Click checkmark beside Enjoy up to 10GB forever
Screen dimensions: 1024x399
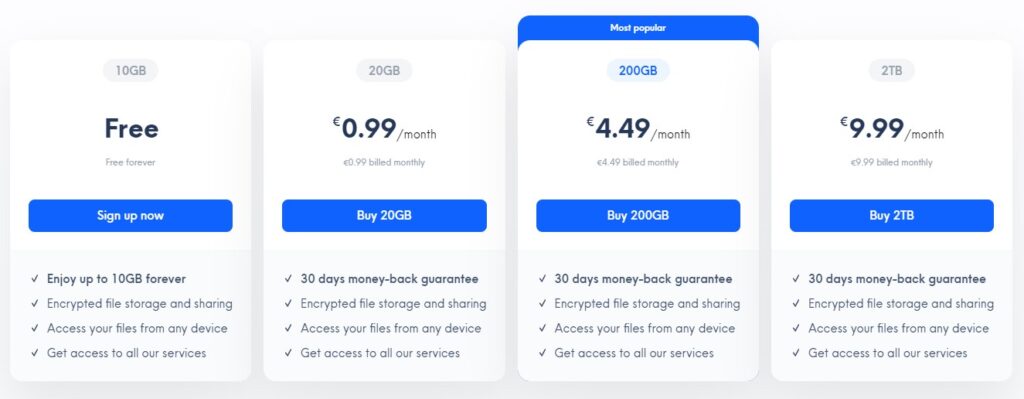point(35,279)
